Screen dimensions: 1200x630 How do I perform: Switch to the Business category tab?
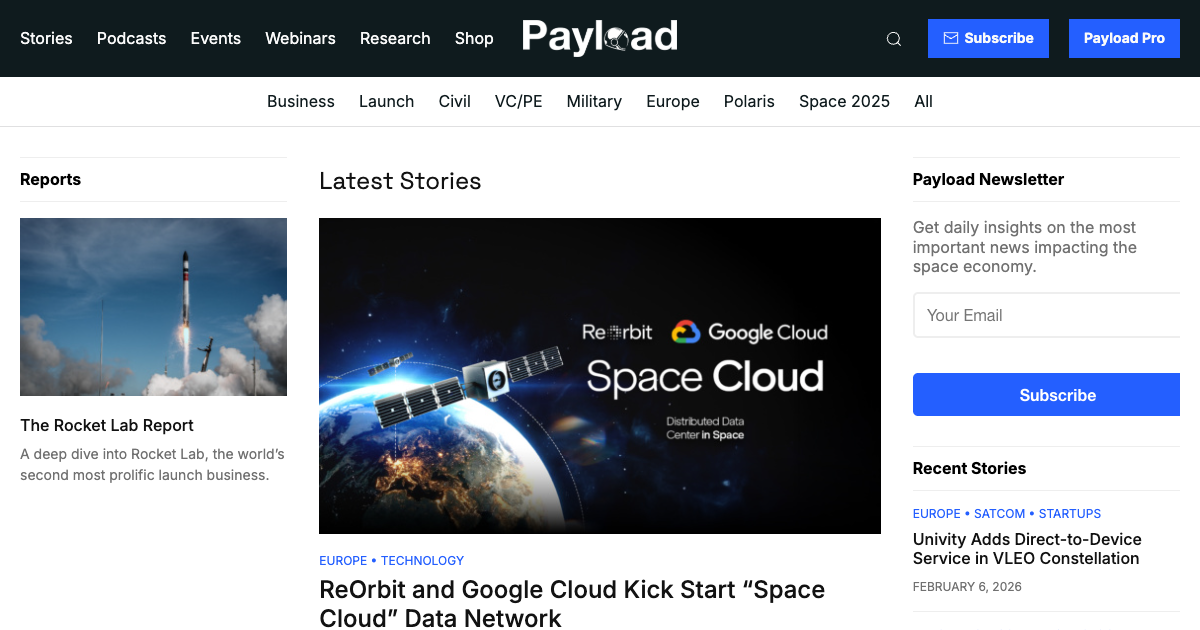pos(300,101)
